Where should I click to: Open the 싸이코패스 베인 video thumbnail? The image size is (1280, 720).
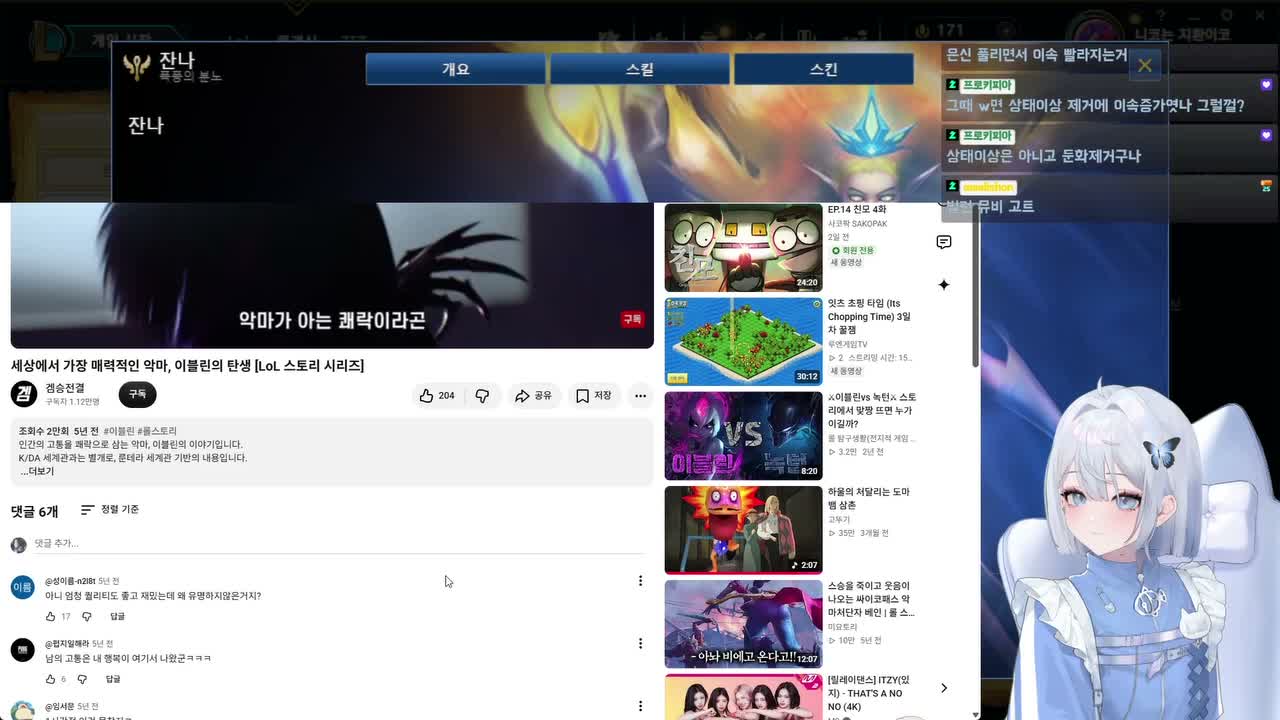coord(743,623)
